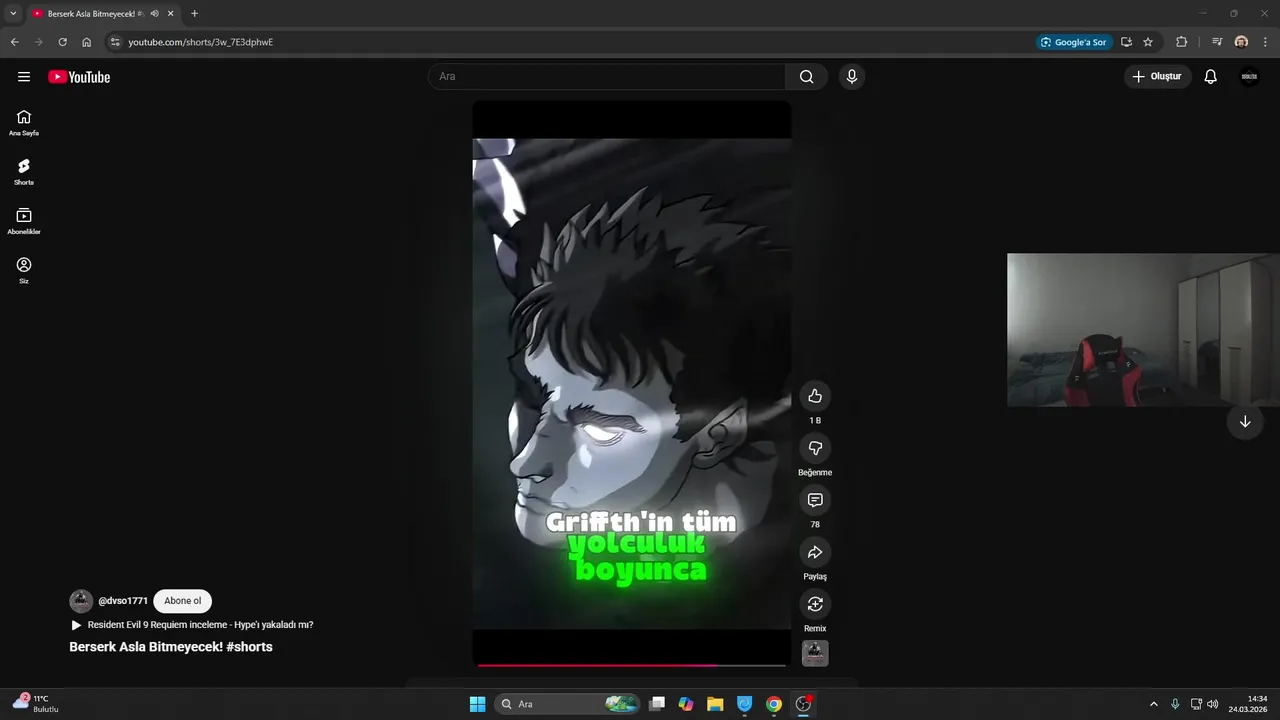
Task: Click the Berserk Asla Bitmeyecek title
Action: [171, 647]
